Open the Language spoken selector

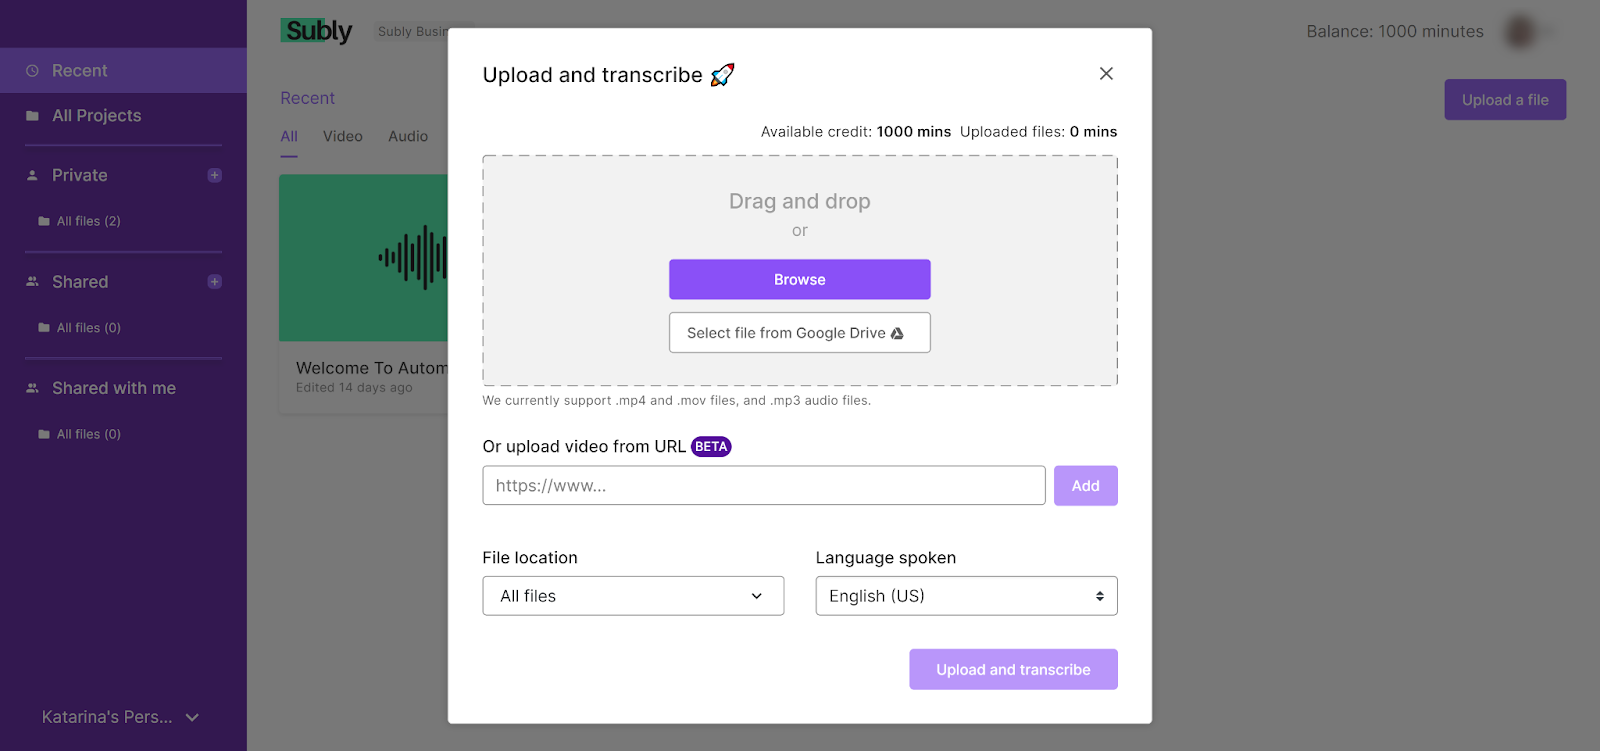click(966, 596)
